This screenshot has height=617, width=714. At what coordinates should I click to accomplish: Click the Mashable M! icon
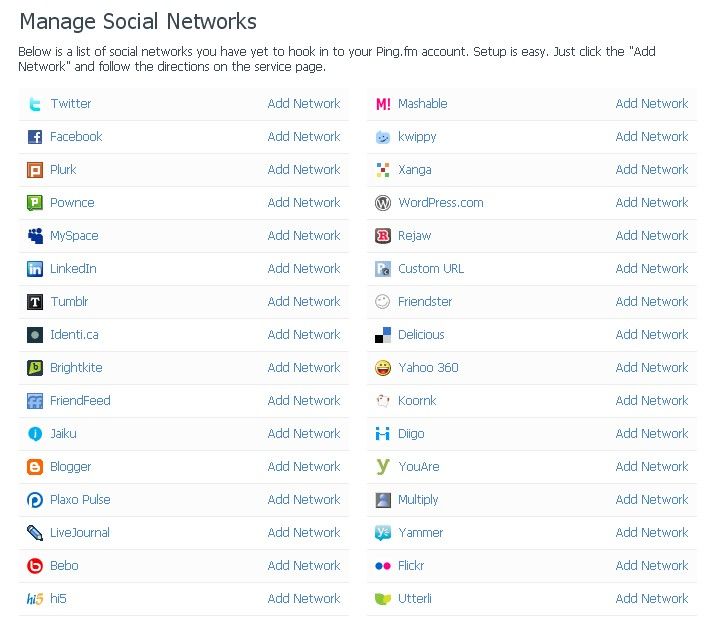383,104
